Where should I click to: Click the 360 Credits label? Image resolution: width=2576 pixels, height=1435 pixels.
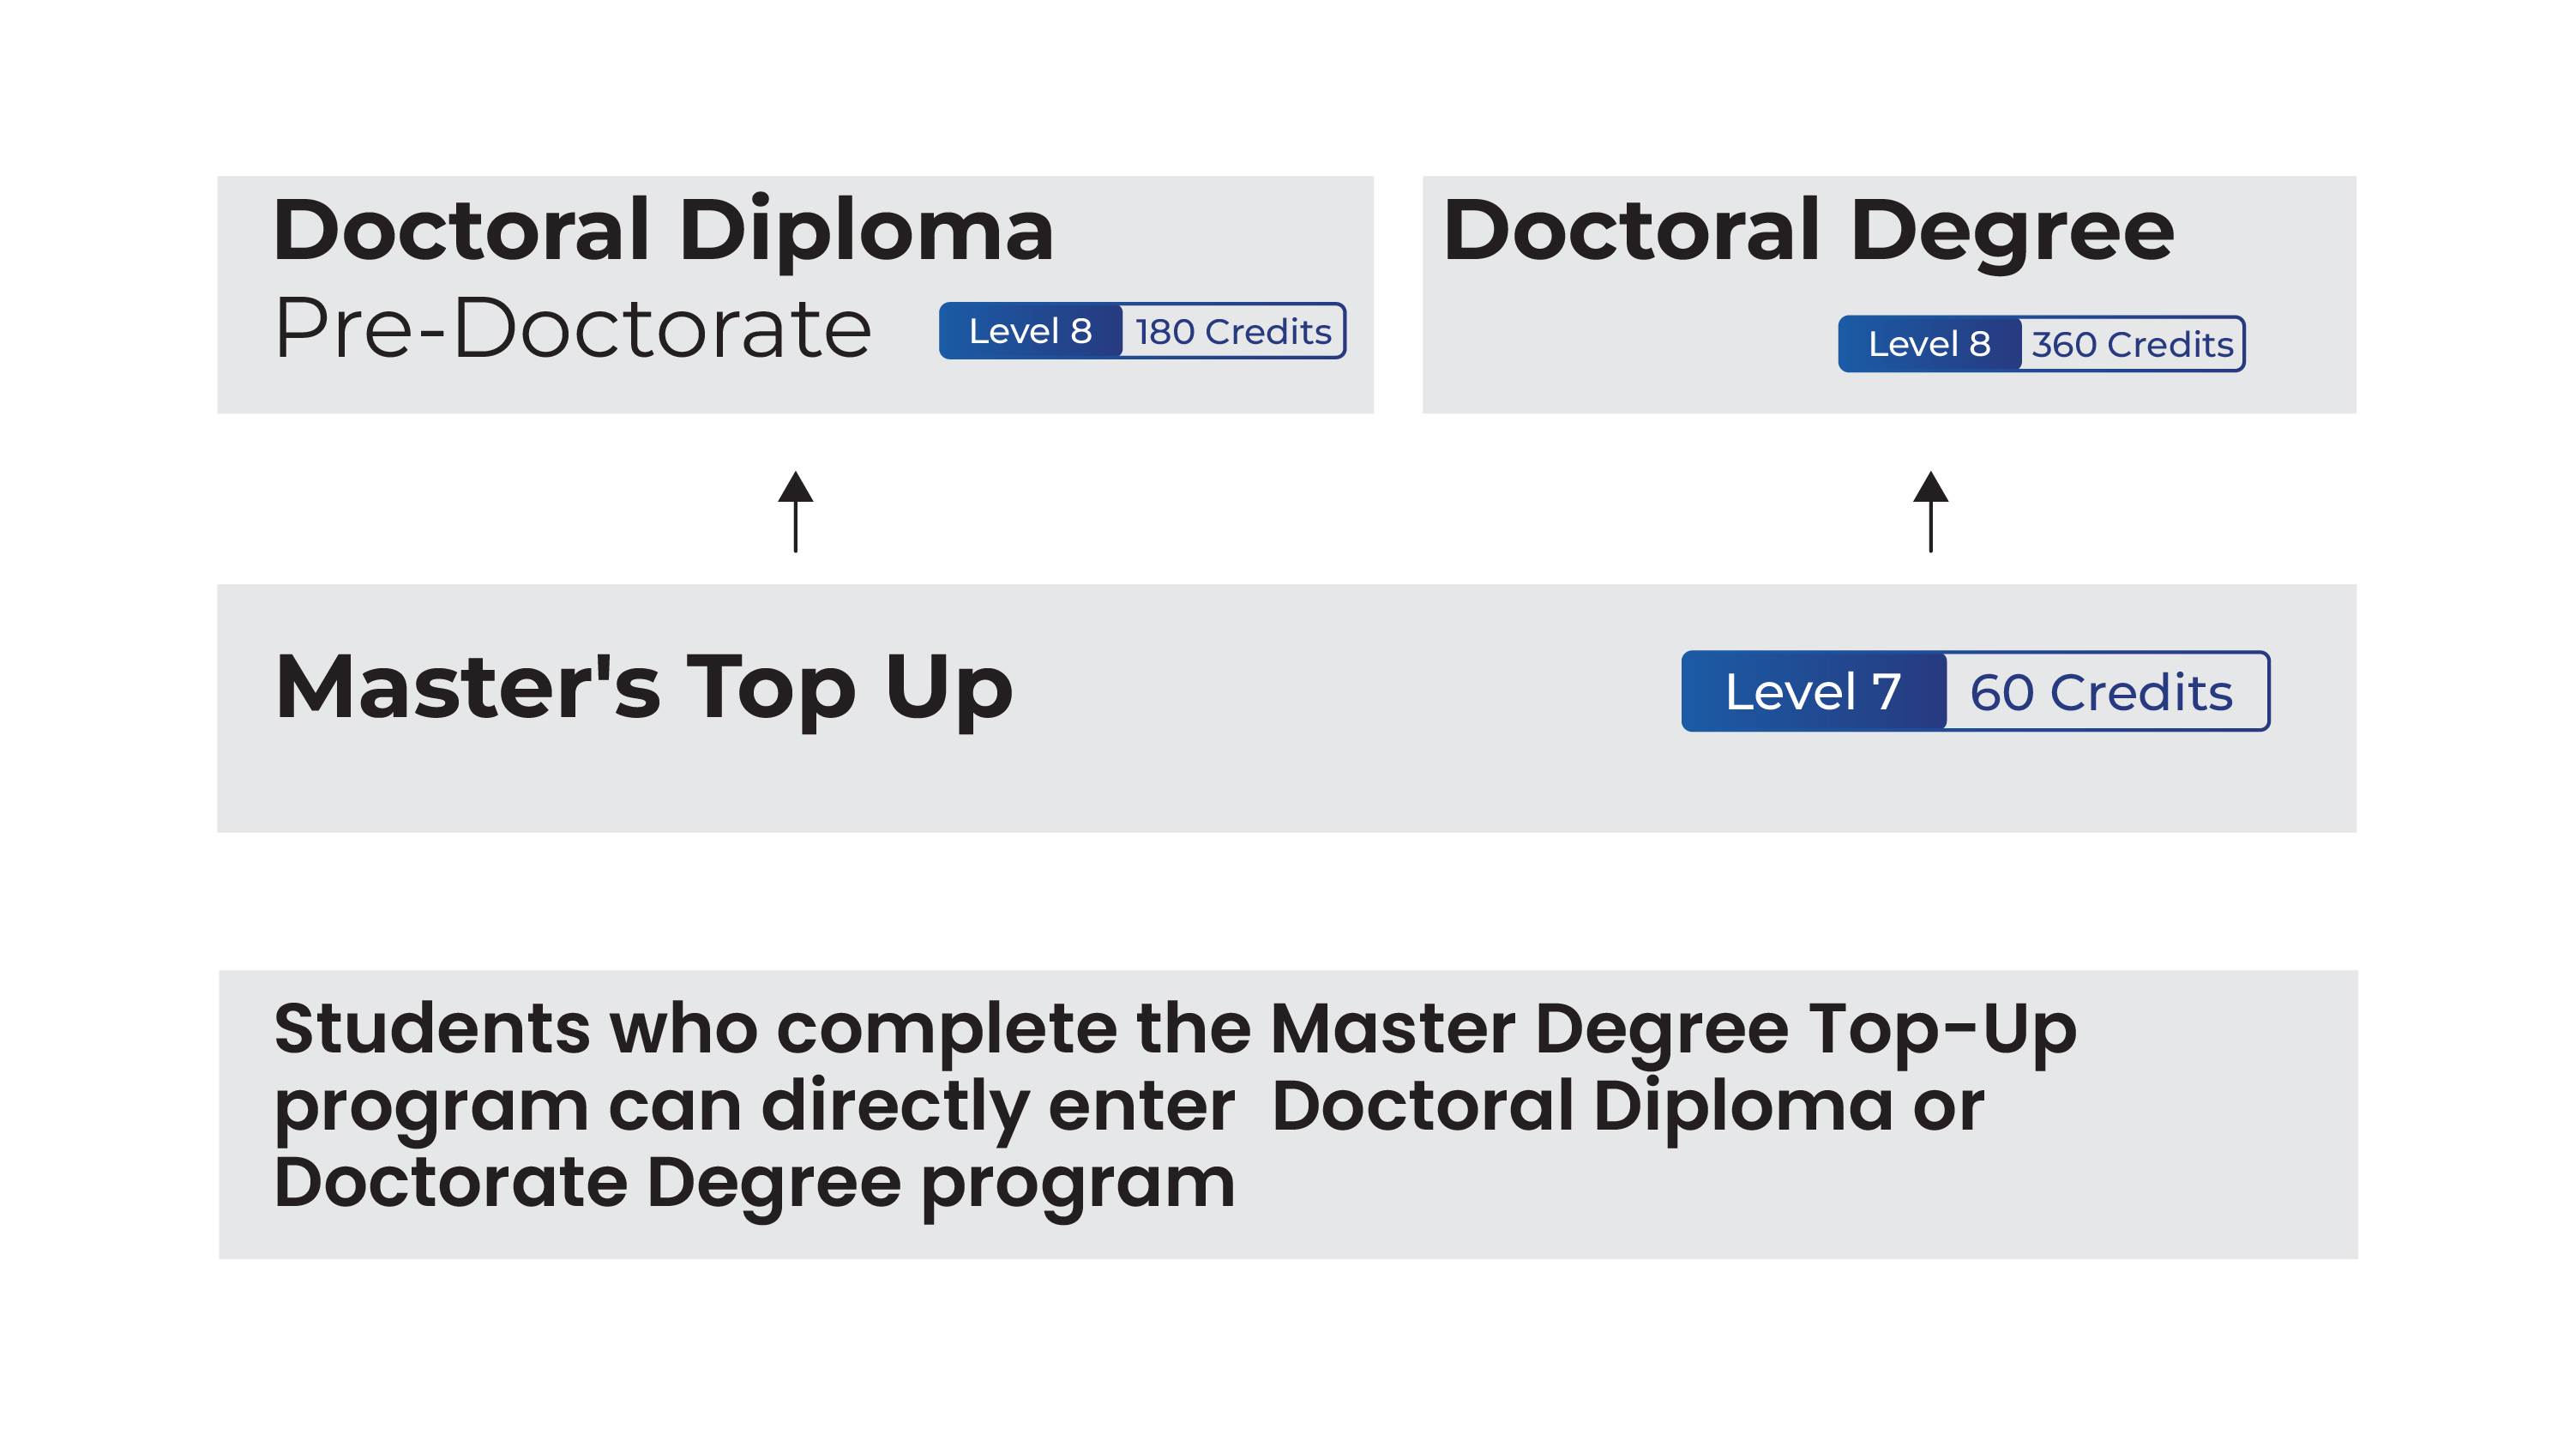pyautogui.click(x=2132, y=344)
